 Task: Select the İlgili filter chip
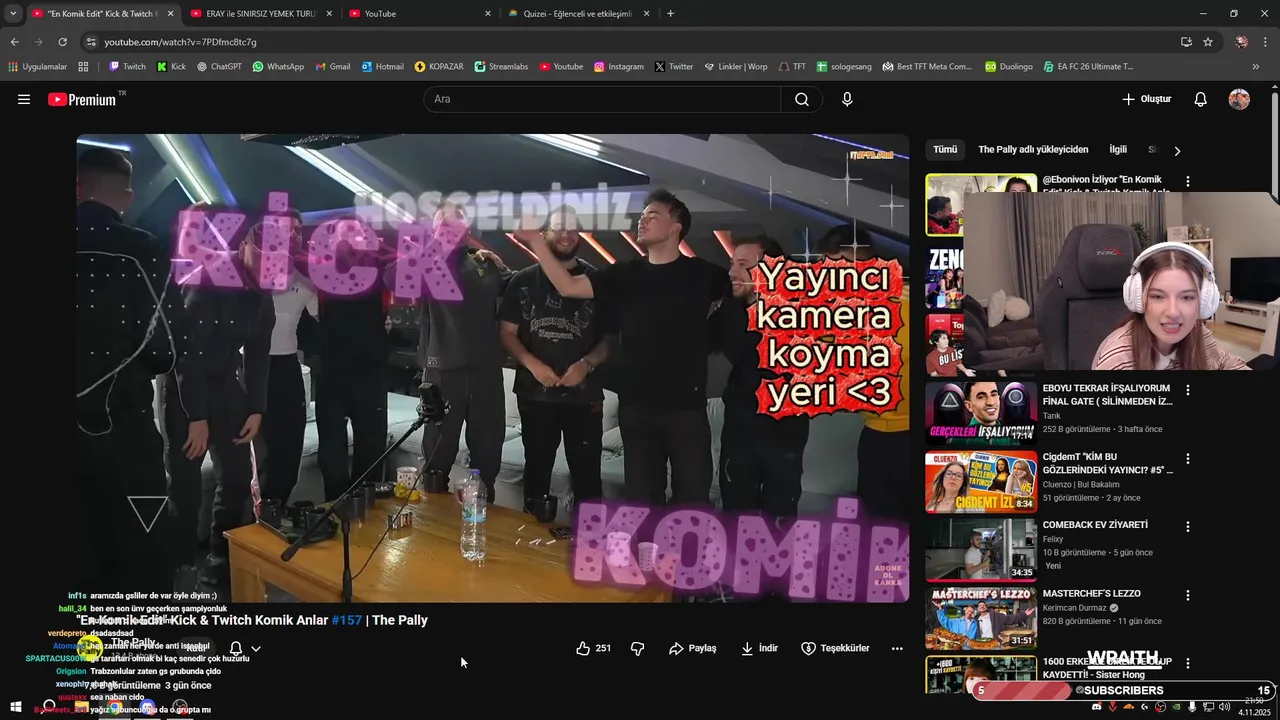pos(1118,150)
